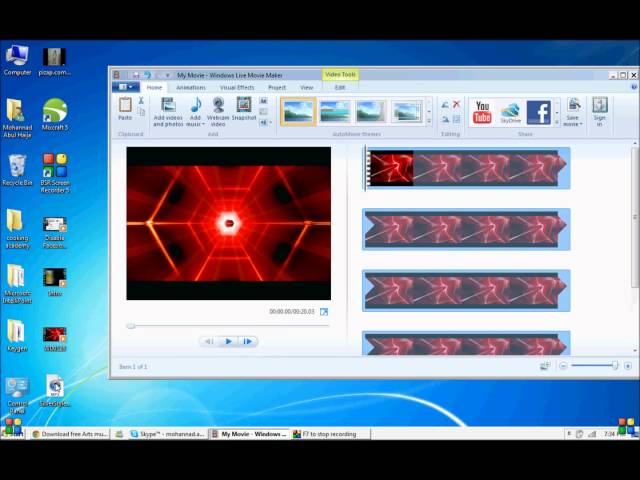This screenshot has height=480, width=640.
Task: Open the Save movie dropdown
Action: tap(573, 112)
